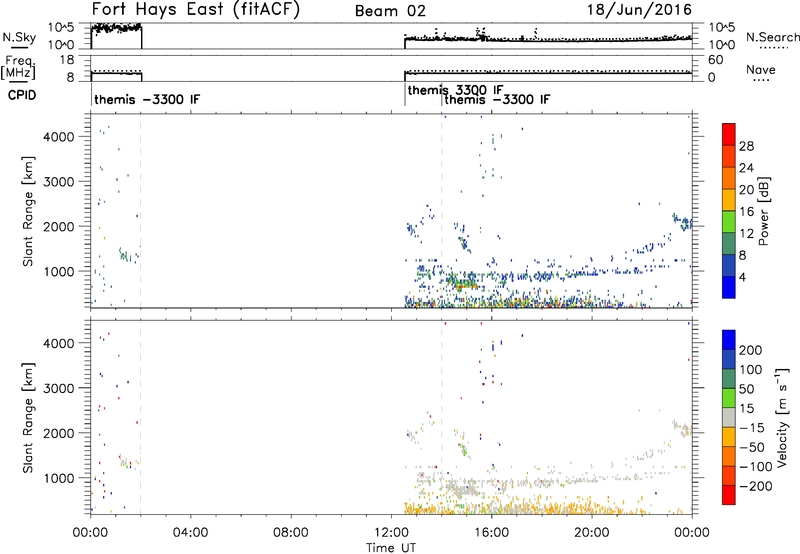Click the date '18/Jun/2016'
The width and height of the screenshot is (800, 554).
639,9
